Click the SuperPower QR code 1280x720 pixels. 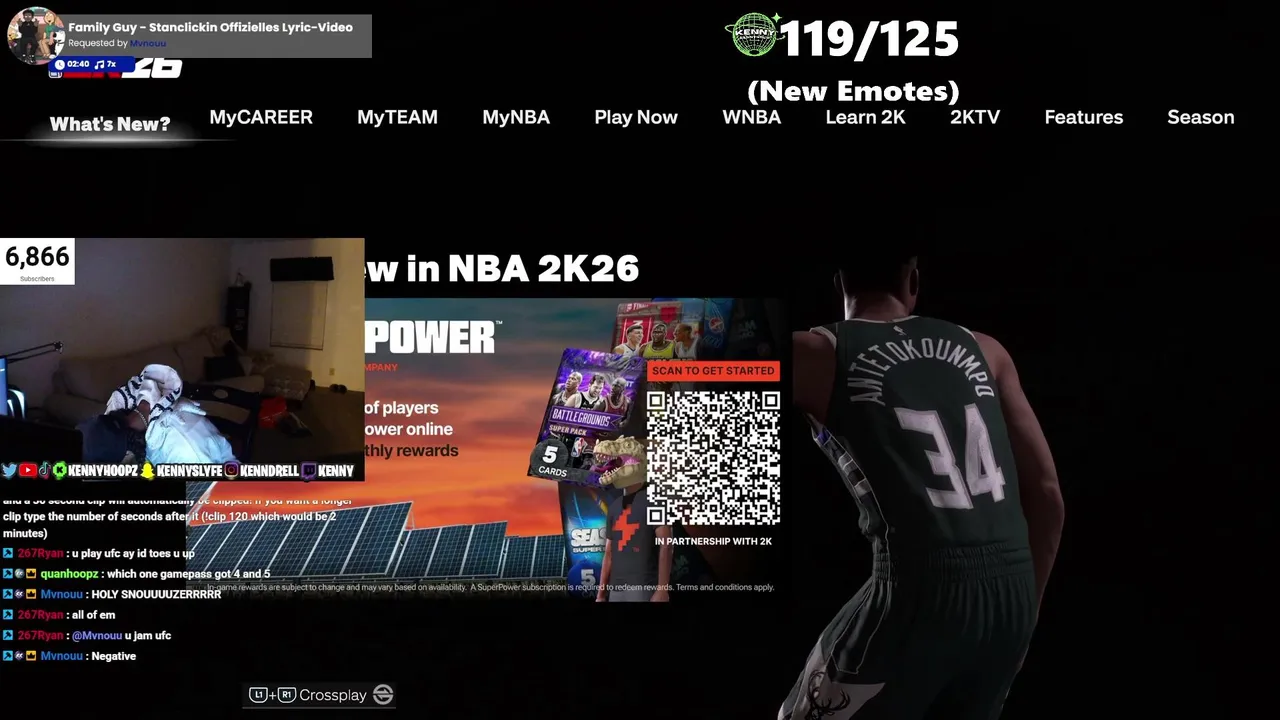713,458
